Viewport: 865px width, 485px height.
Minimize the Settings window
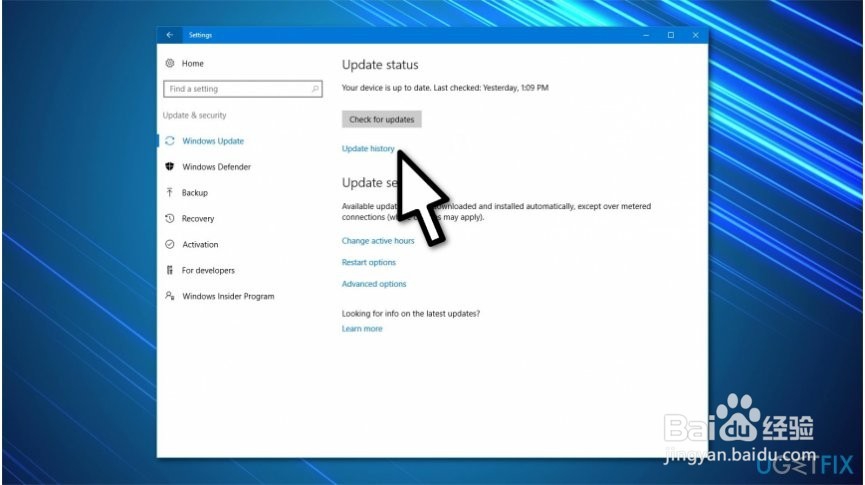tap(646, 35)
